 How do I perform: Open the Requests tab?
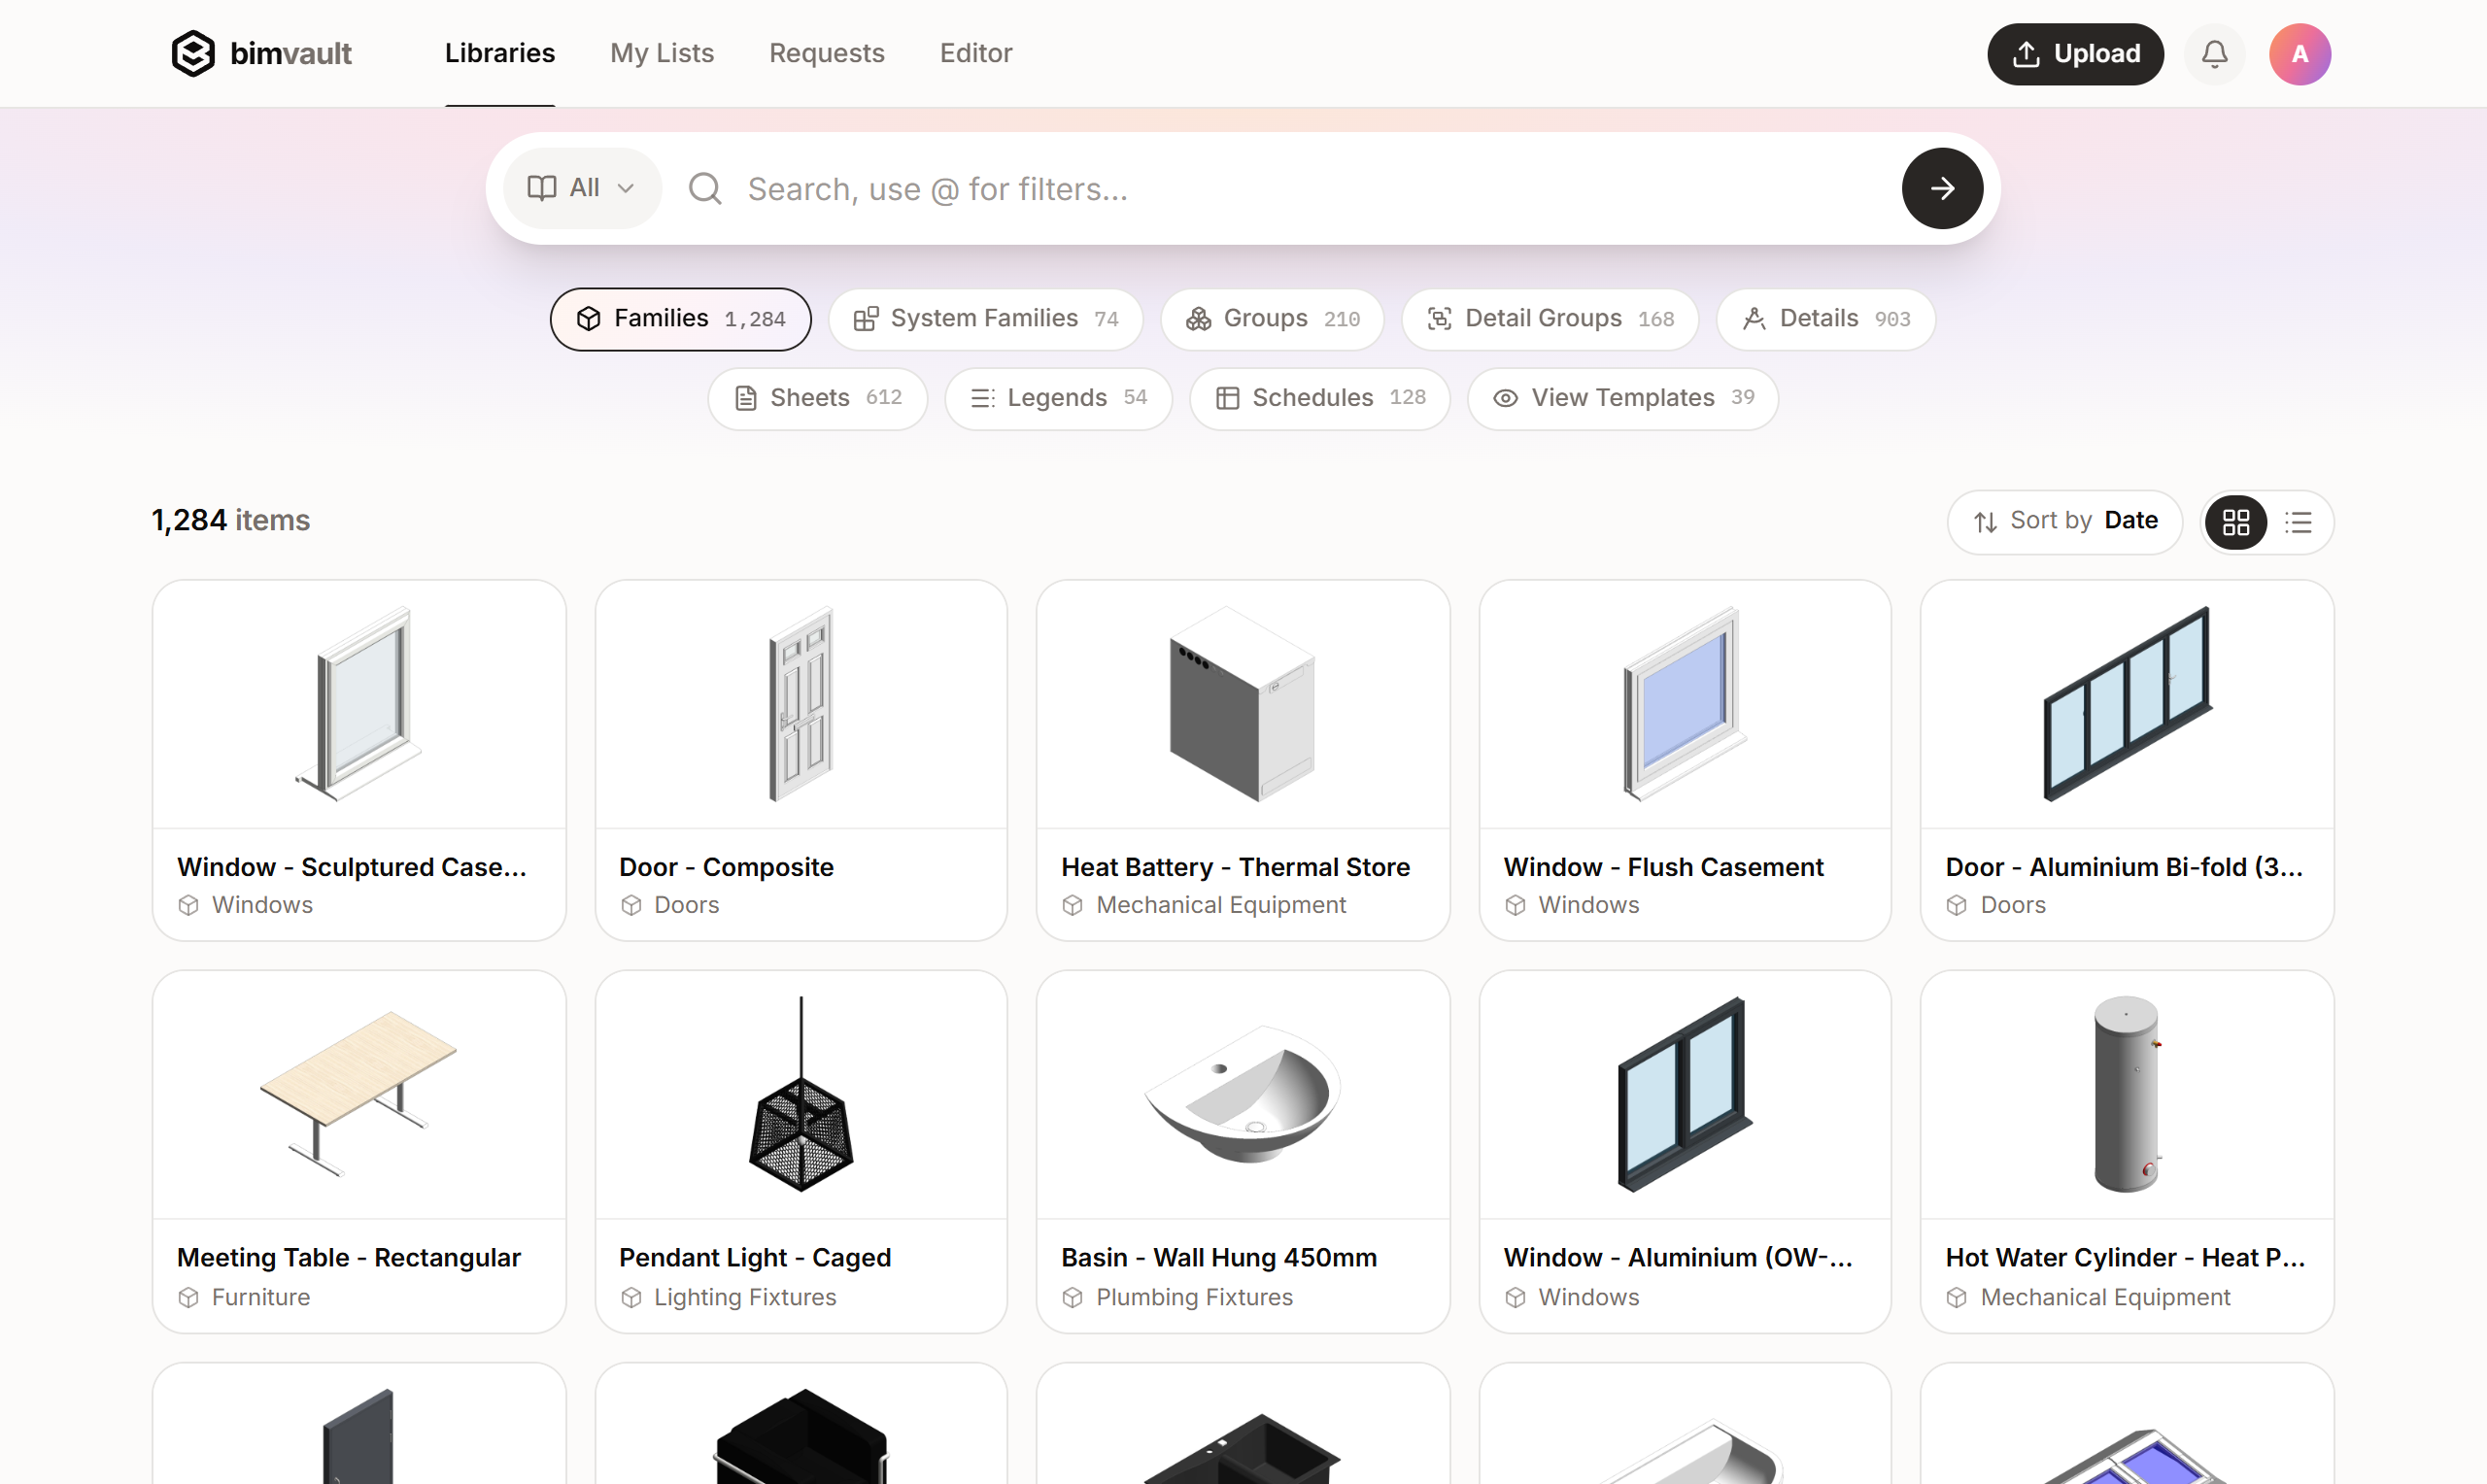click(826, 53)
